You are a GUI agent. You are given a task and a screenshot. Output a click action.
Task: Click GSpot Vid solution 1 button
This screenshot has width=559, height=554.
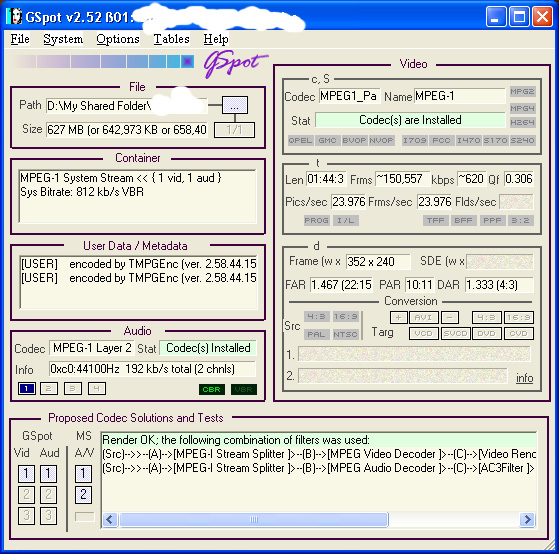tap(26, 474)
